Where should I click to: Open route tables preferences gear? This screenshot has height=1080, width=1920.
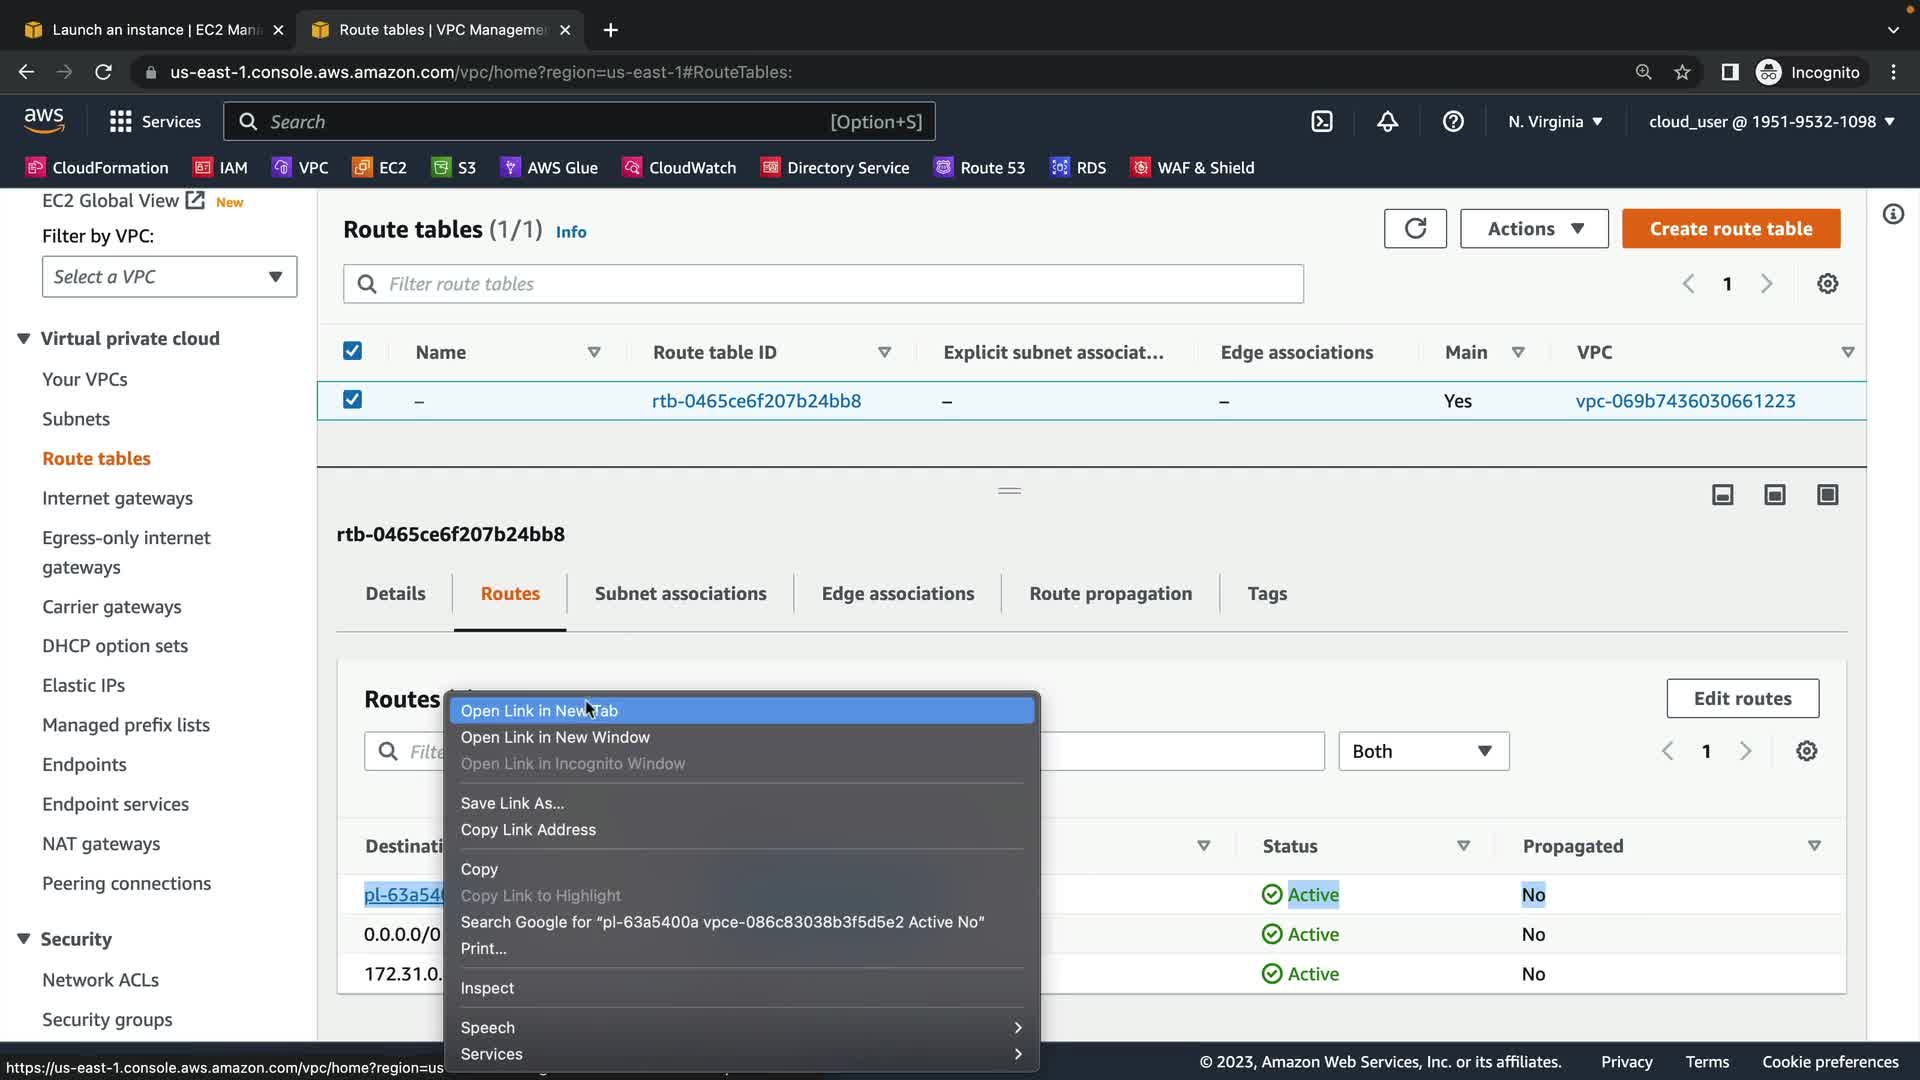1827,284
